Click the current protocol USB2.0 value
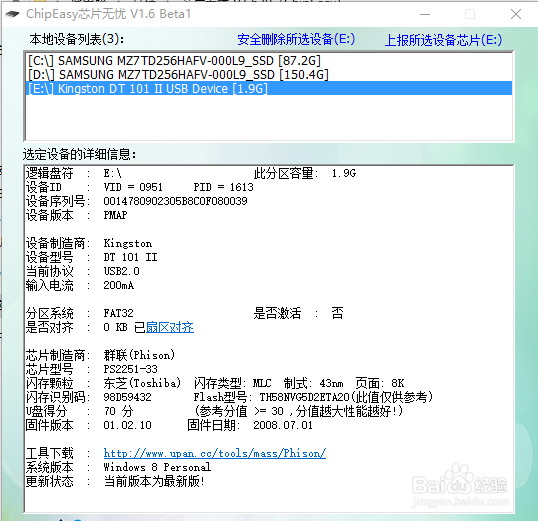The width and height of the screenshot is (538, 521). point(121,271)
